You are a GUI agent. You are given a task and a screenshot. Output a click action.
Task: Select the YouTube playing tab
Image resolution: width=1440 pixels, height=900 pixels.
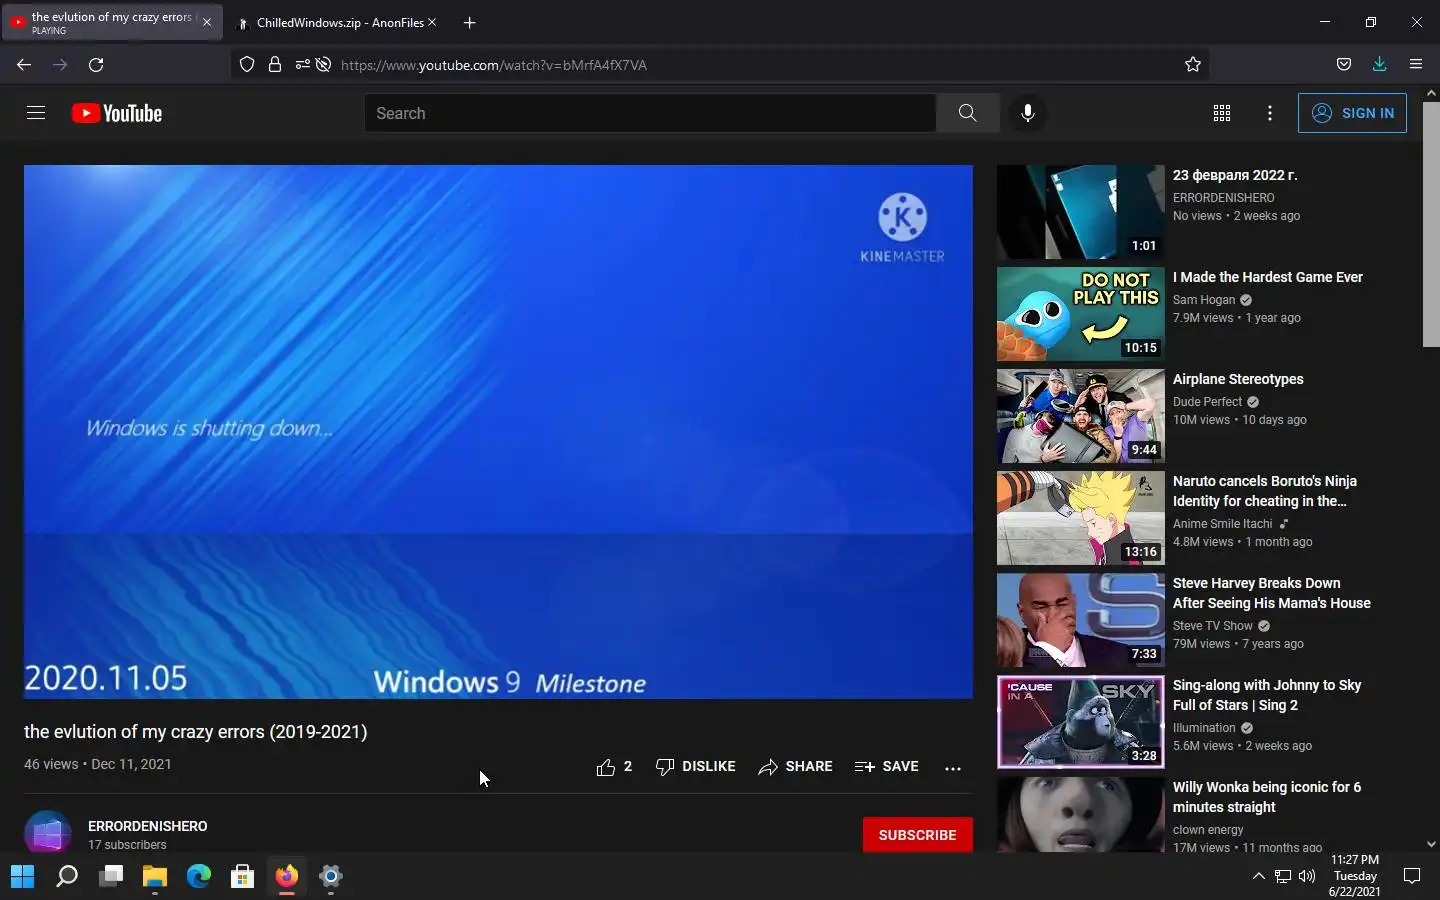coord(110,22)
